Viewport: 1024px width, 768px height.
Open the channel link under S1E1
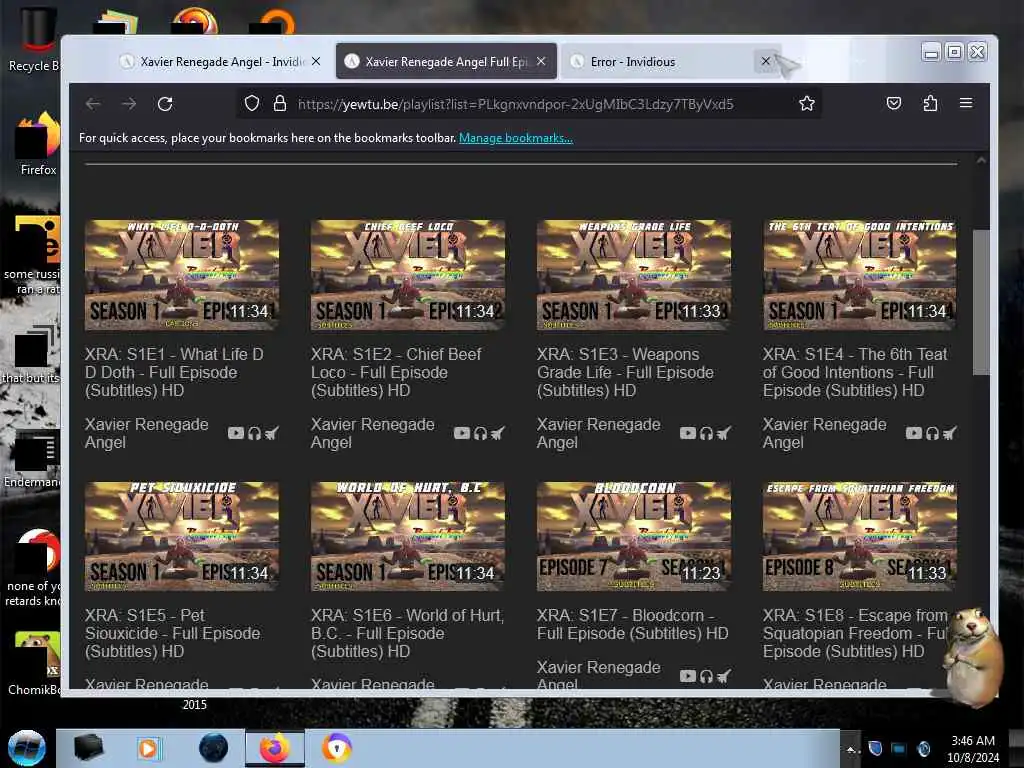(x=147, y=433)
